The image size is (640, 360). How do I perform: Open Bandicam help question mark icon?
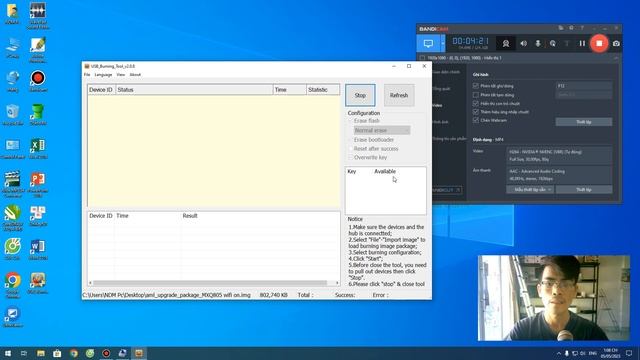[582, 28]
